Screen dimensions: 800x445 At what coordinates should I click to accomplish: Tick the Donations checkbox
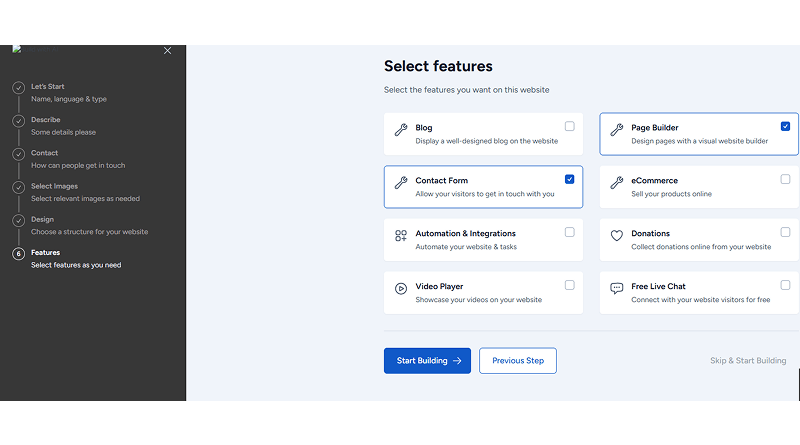[x=785, y=232]
